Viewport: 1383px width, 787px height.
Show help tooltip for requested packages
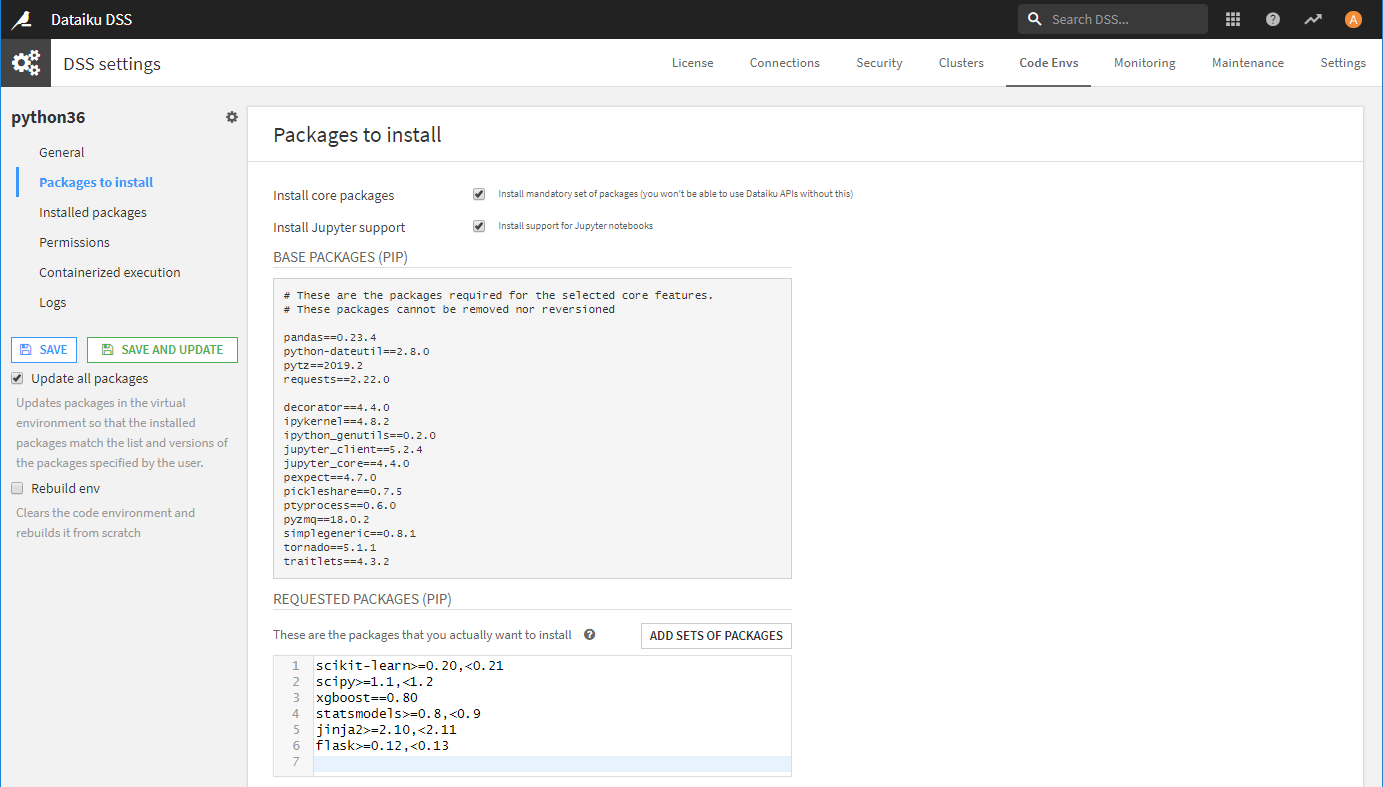tap(590, 634)
